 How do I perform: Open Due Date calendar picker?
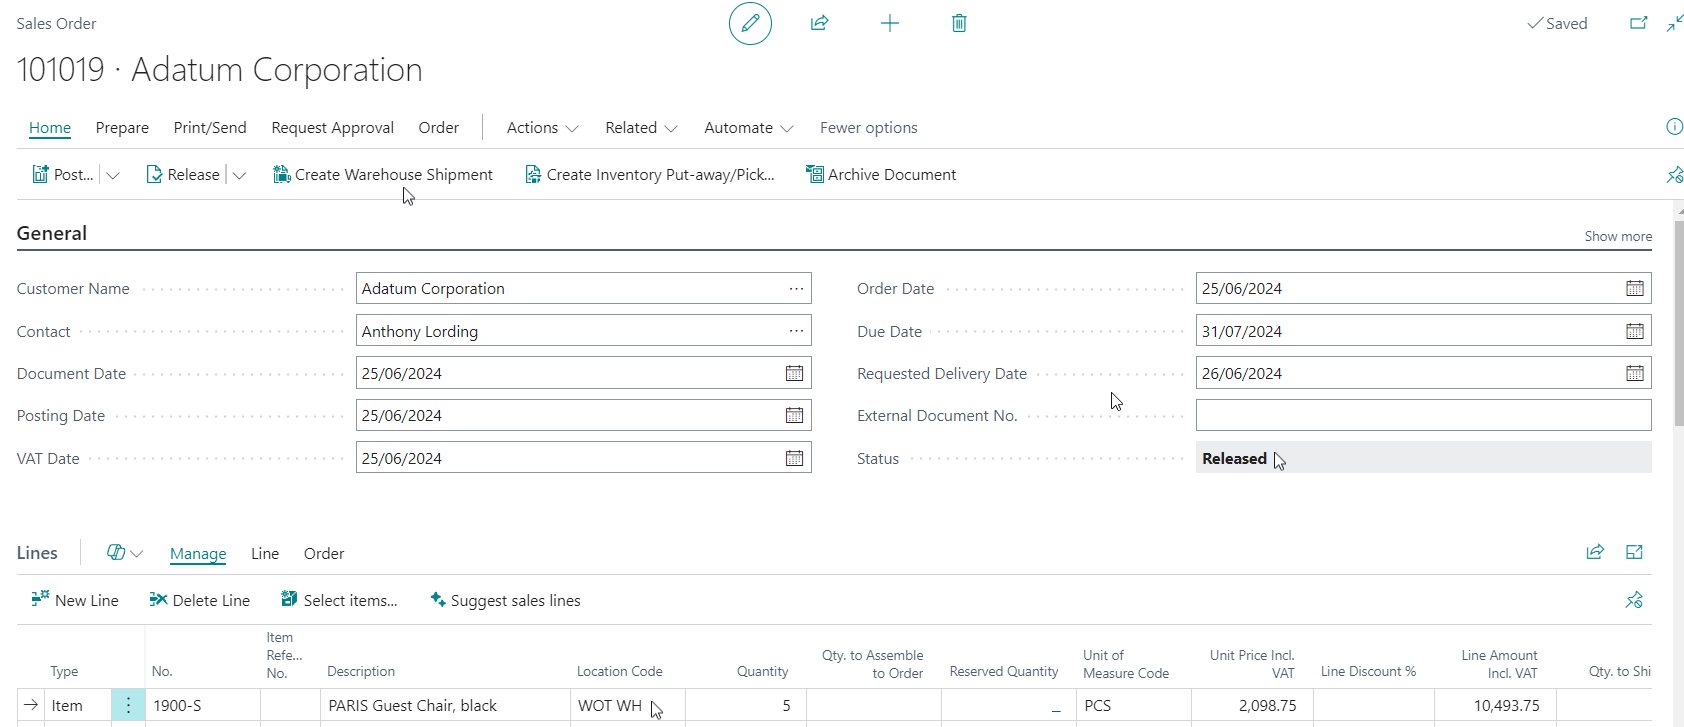[1635, 331]
